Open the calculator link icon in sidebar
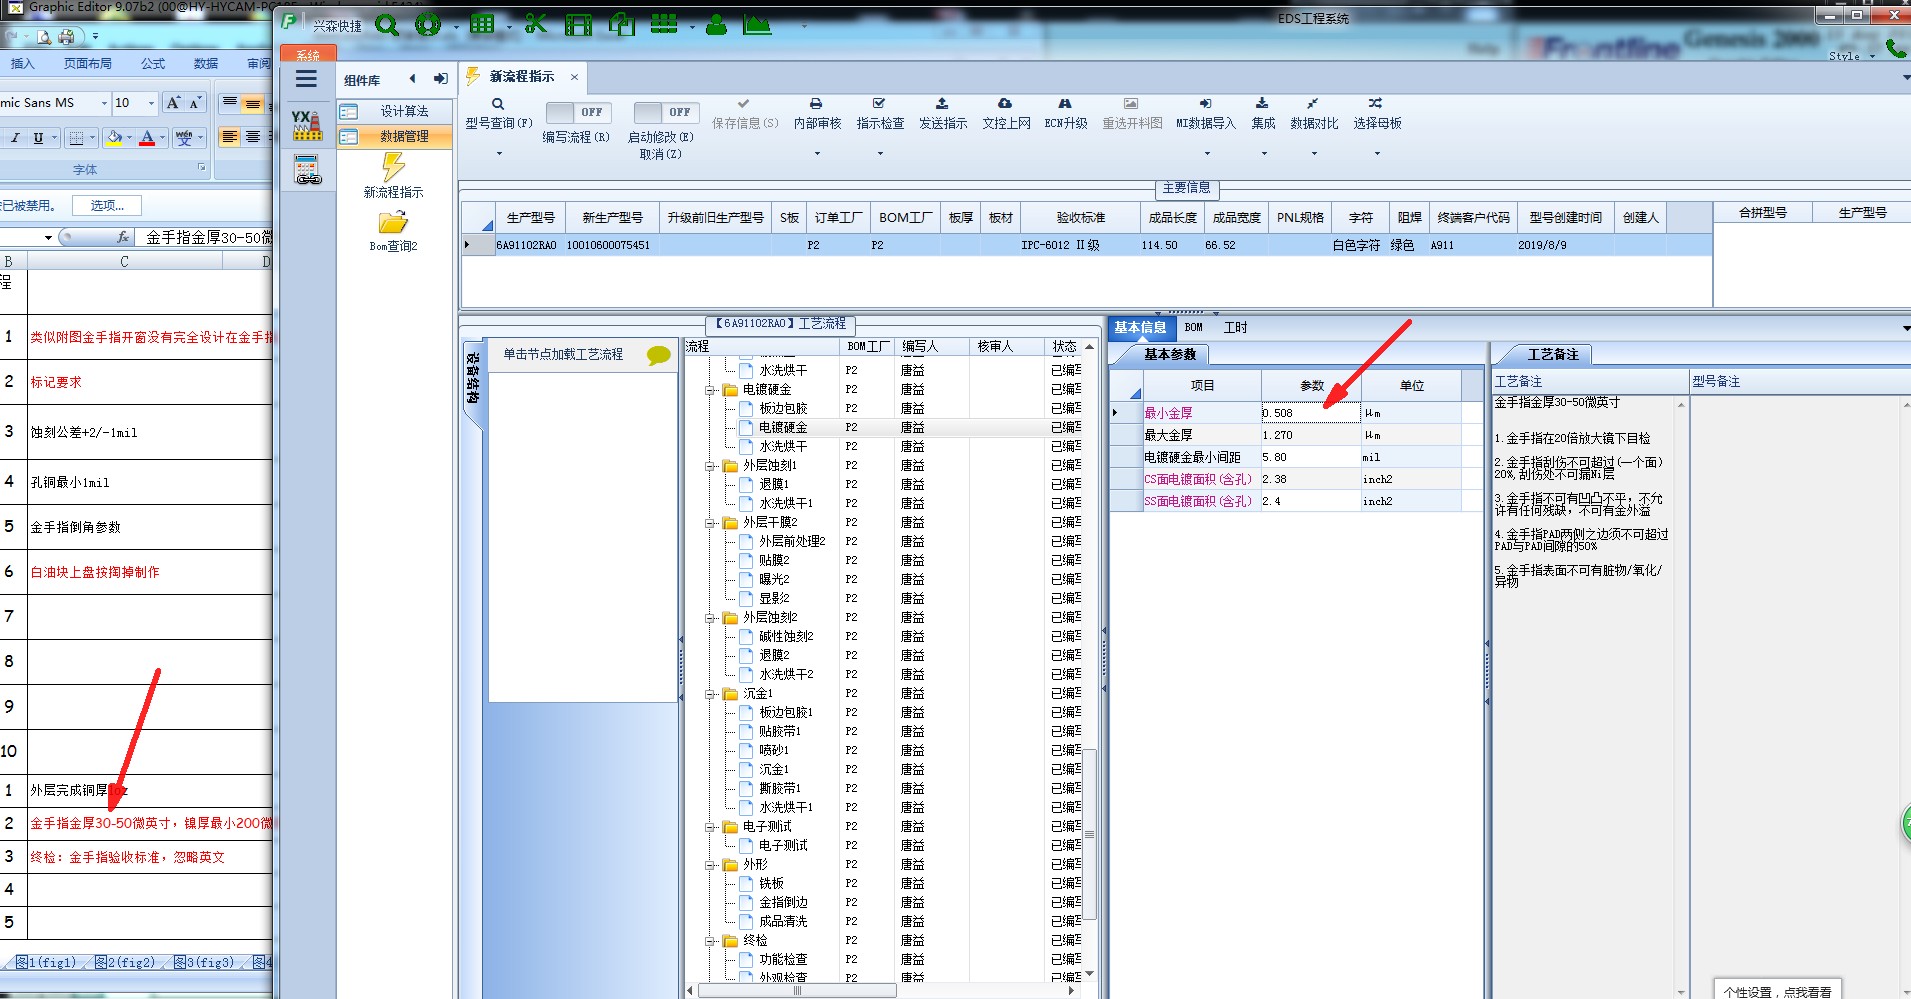 point(308,170)
